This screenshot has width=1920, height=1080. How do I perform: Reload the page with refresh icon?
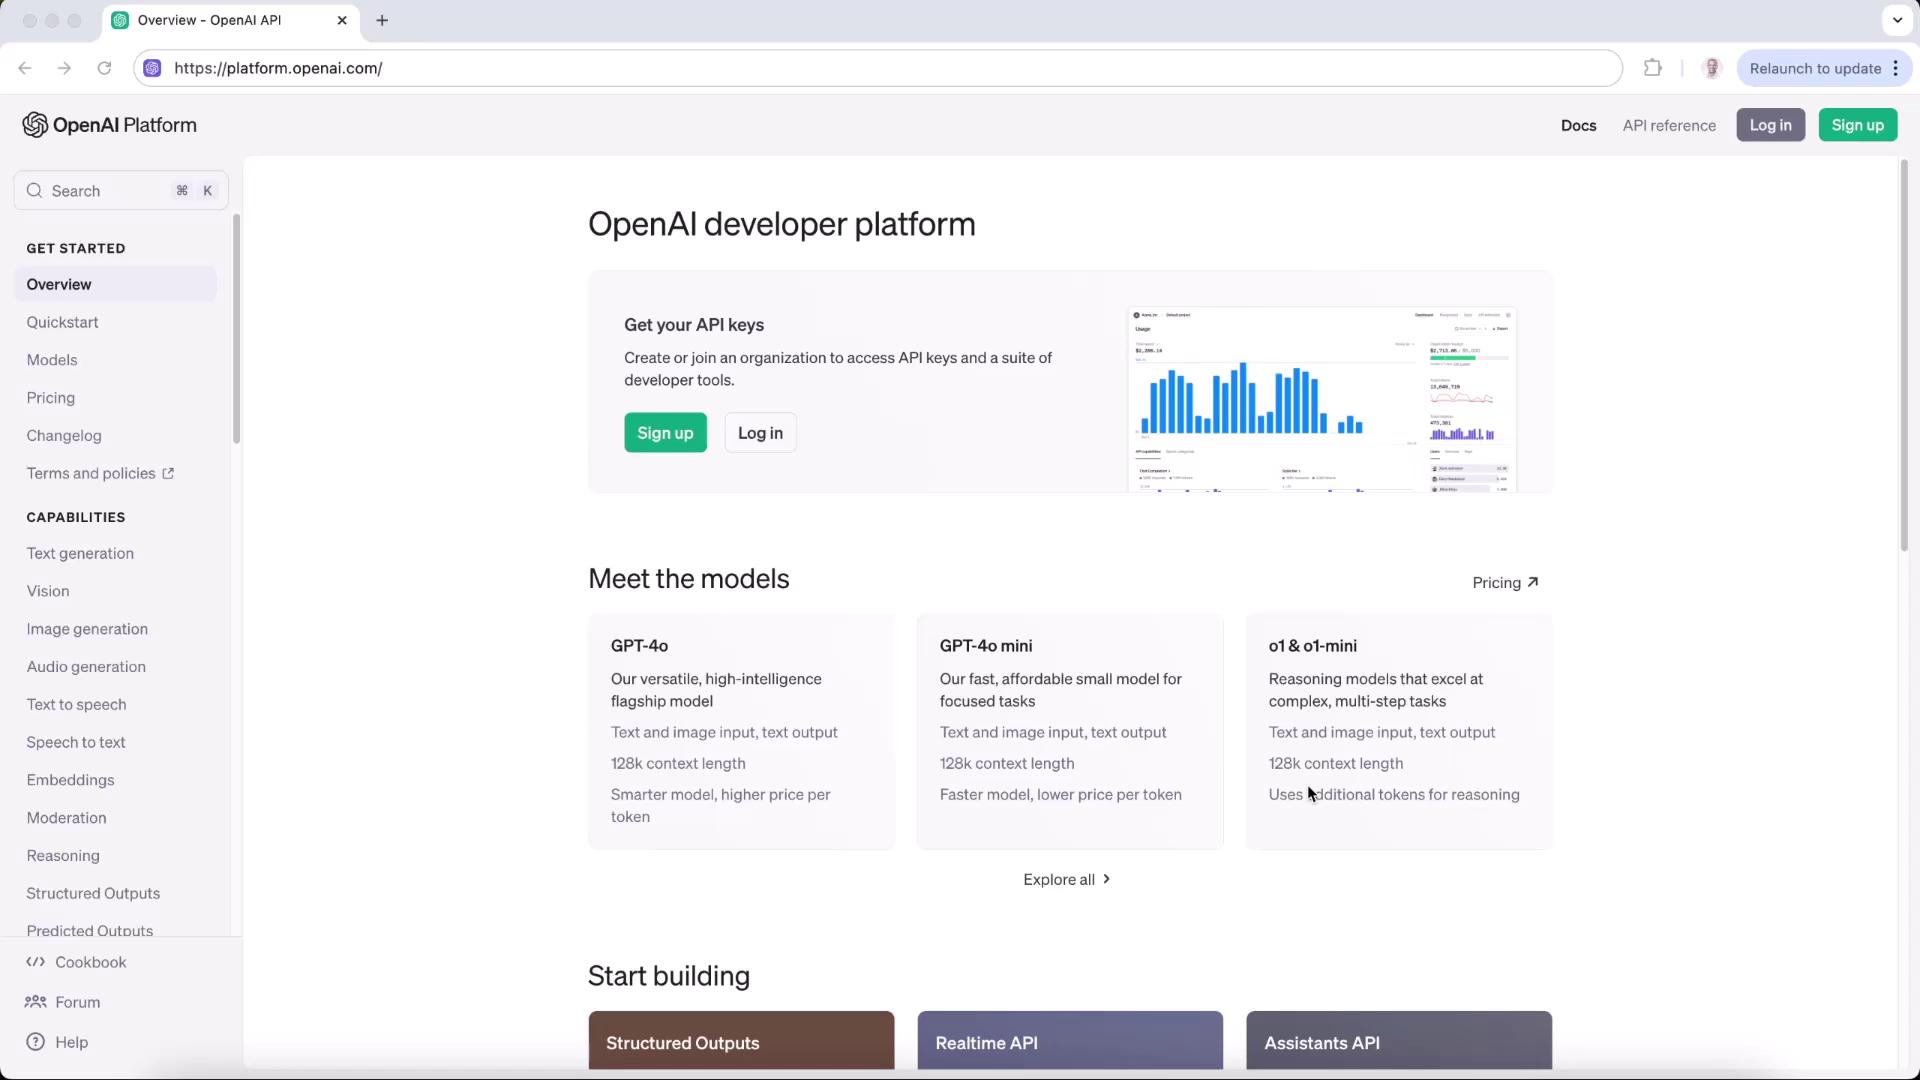pos(104,68)
